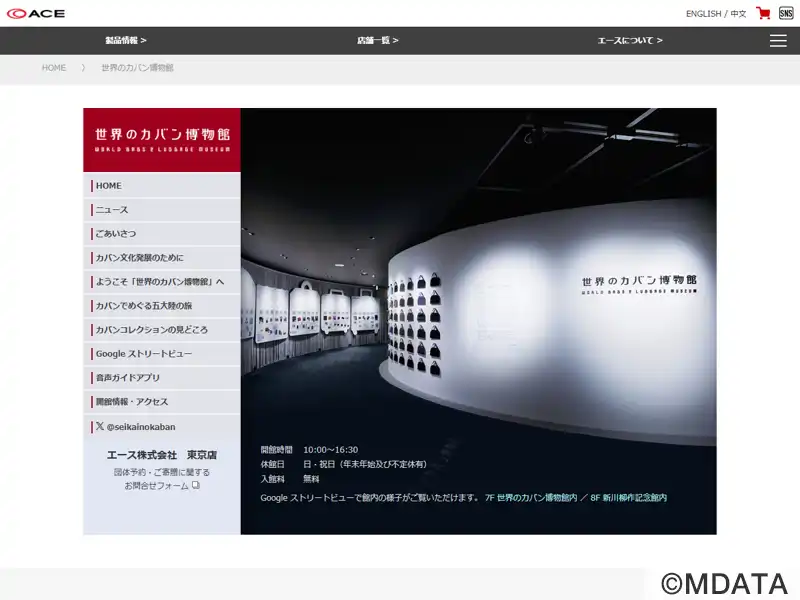Select HOME in the sidebar menu

click(162, 186)
